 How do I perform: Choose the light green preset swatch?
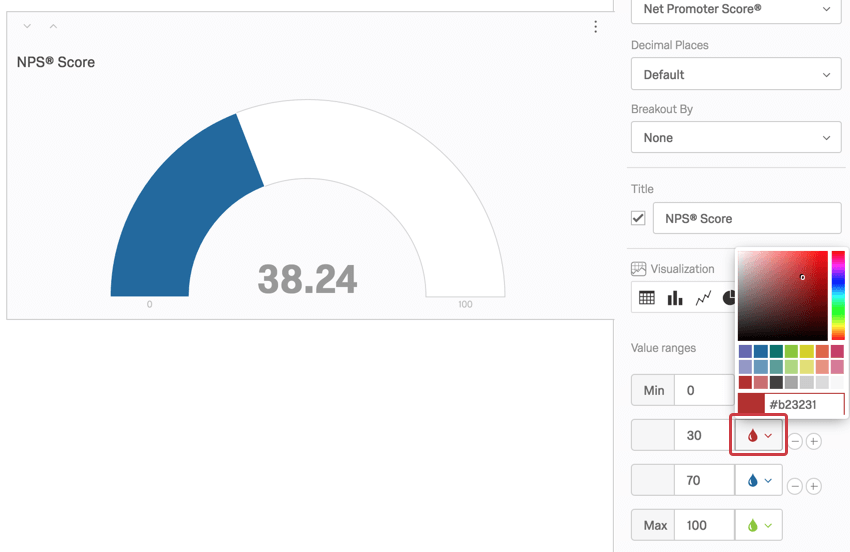point(791,367)
